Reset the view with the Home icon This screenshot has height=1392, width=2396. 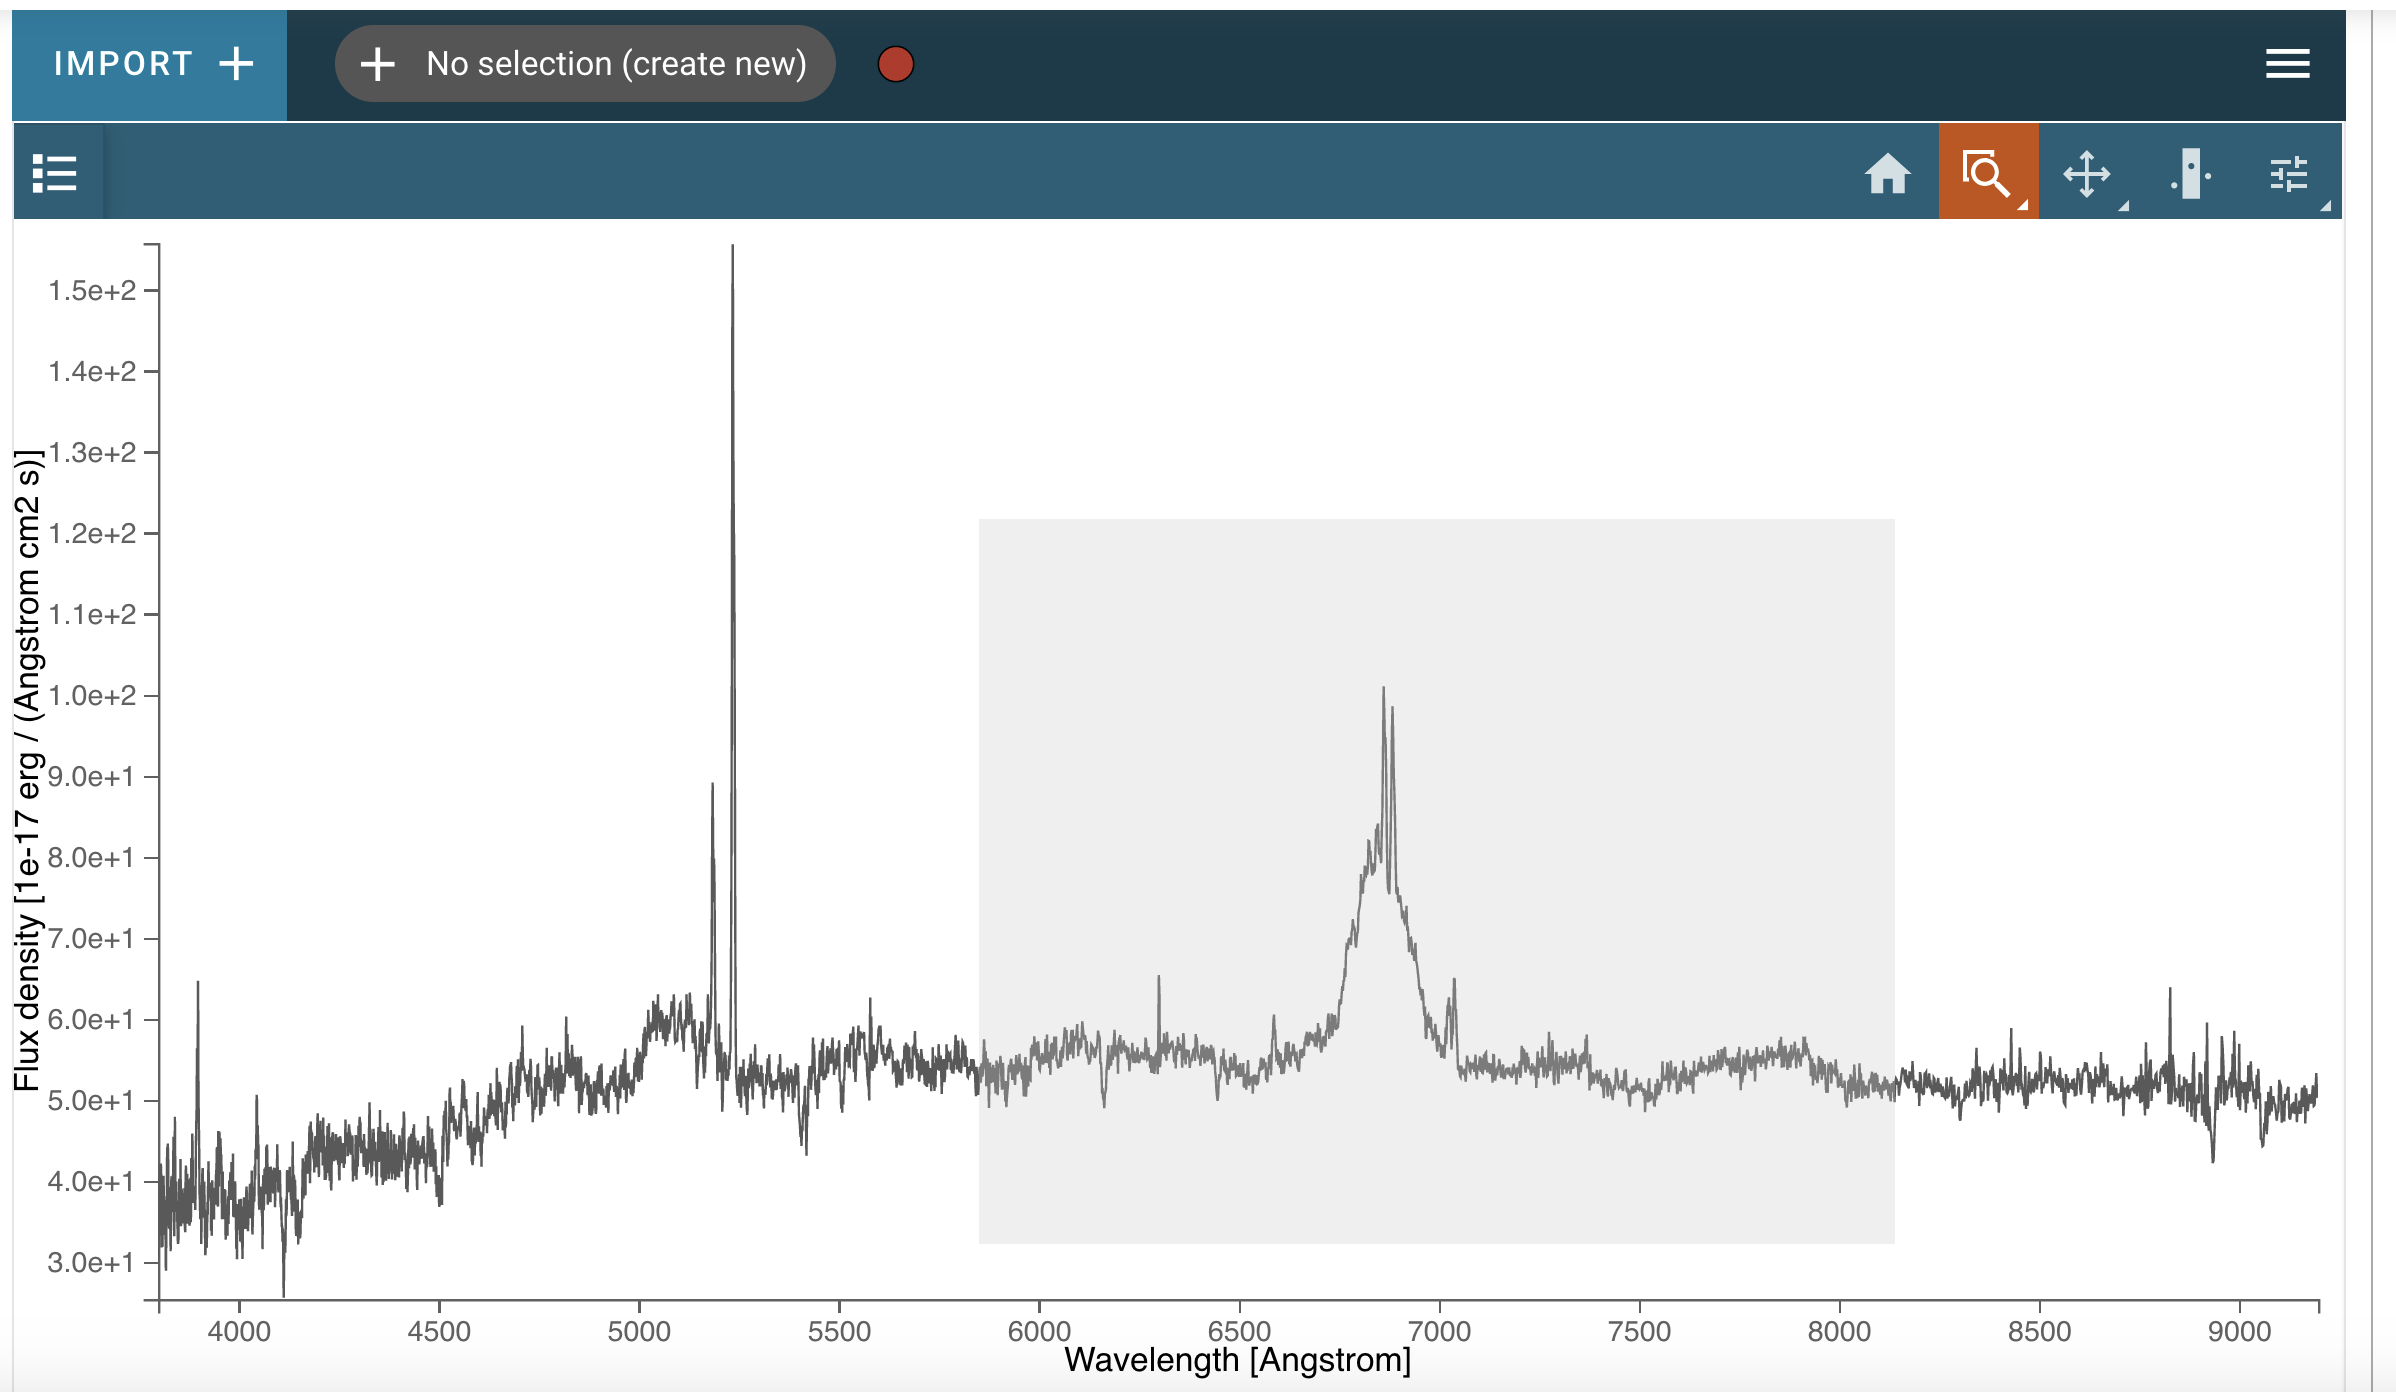[x=1888, y=173]
